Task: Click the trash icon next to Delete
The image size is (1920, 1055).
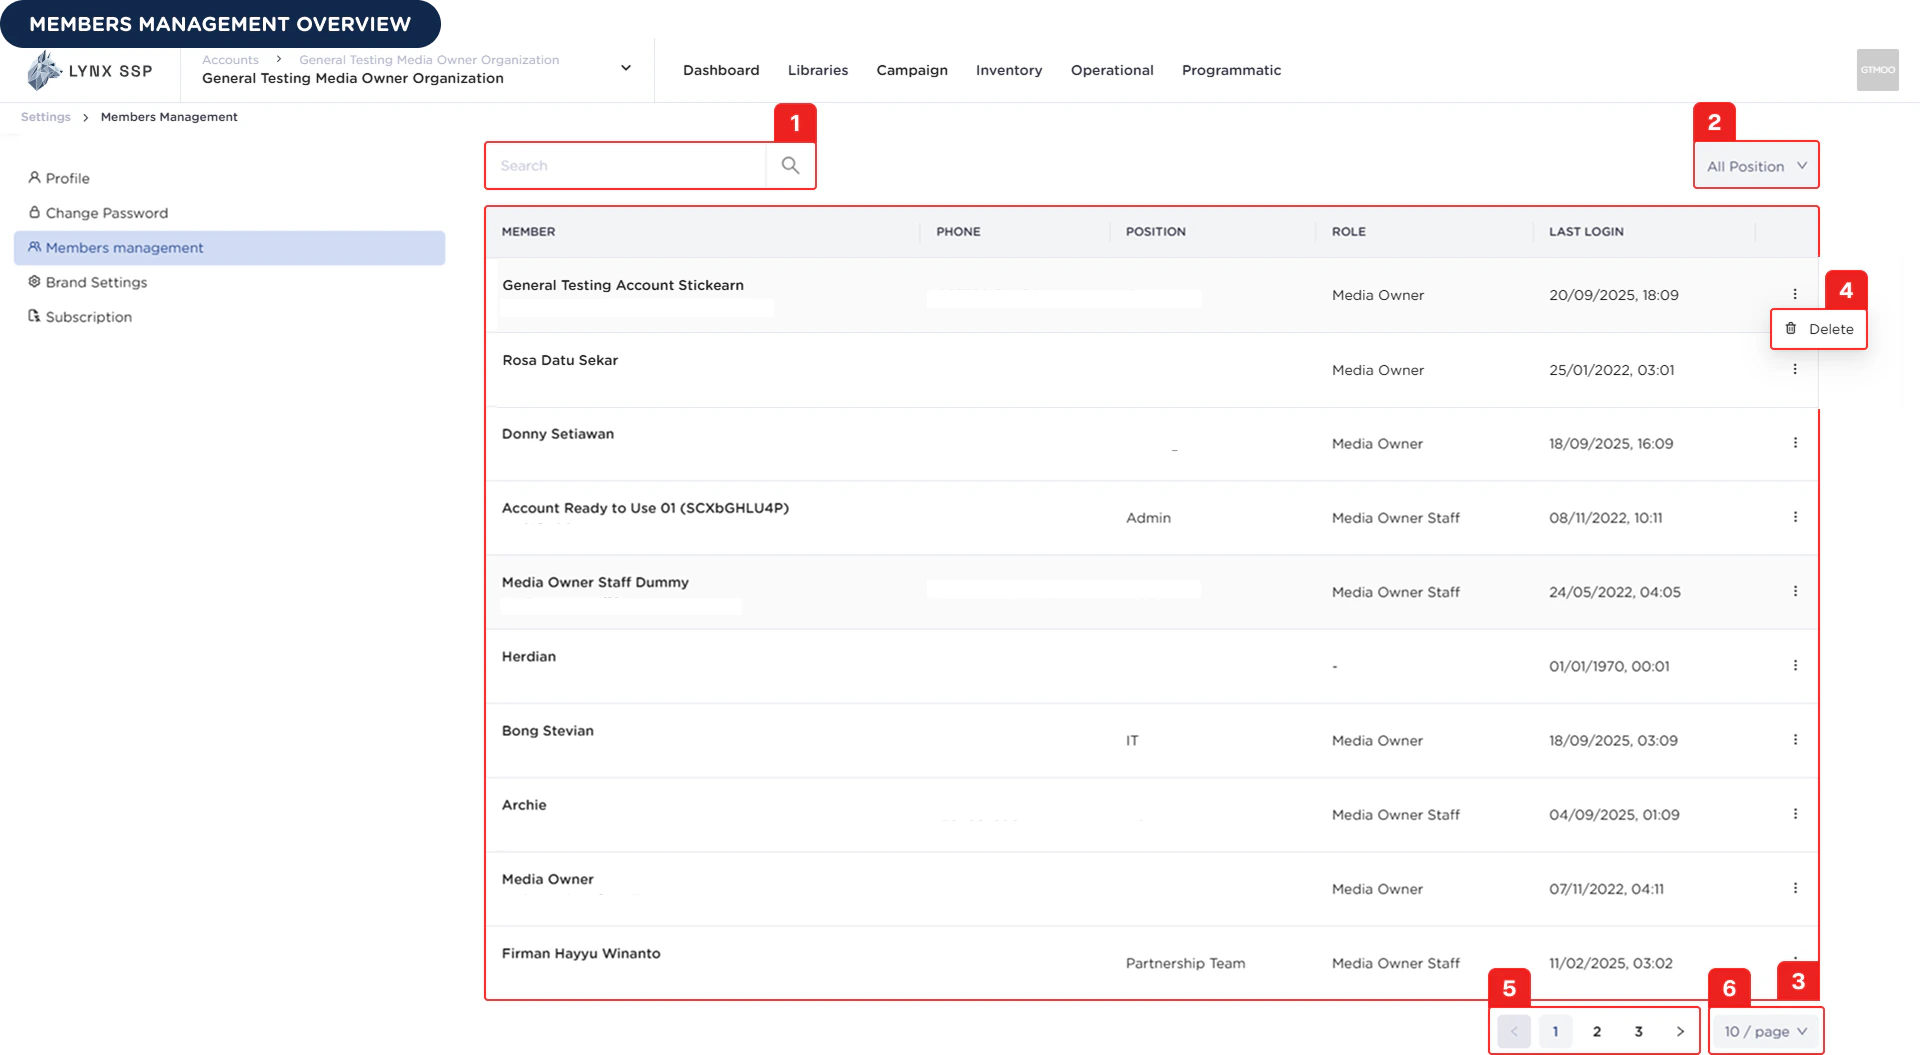Action: (x=1790, y=329)
